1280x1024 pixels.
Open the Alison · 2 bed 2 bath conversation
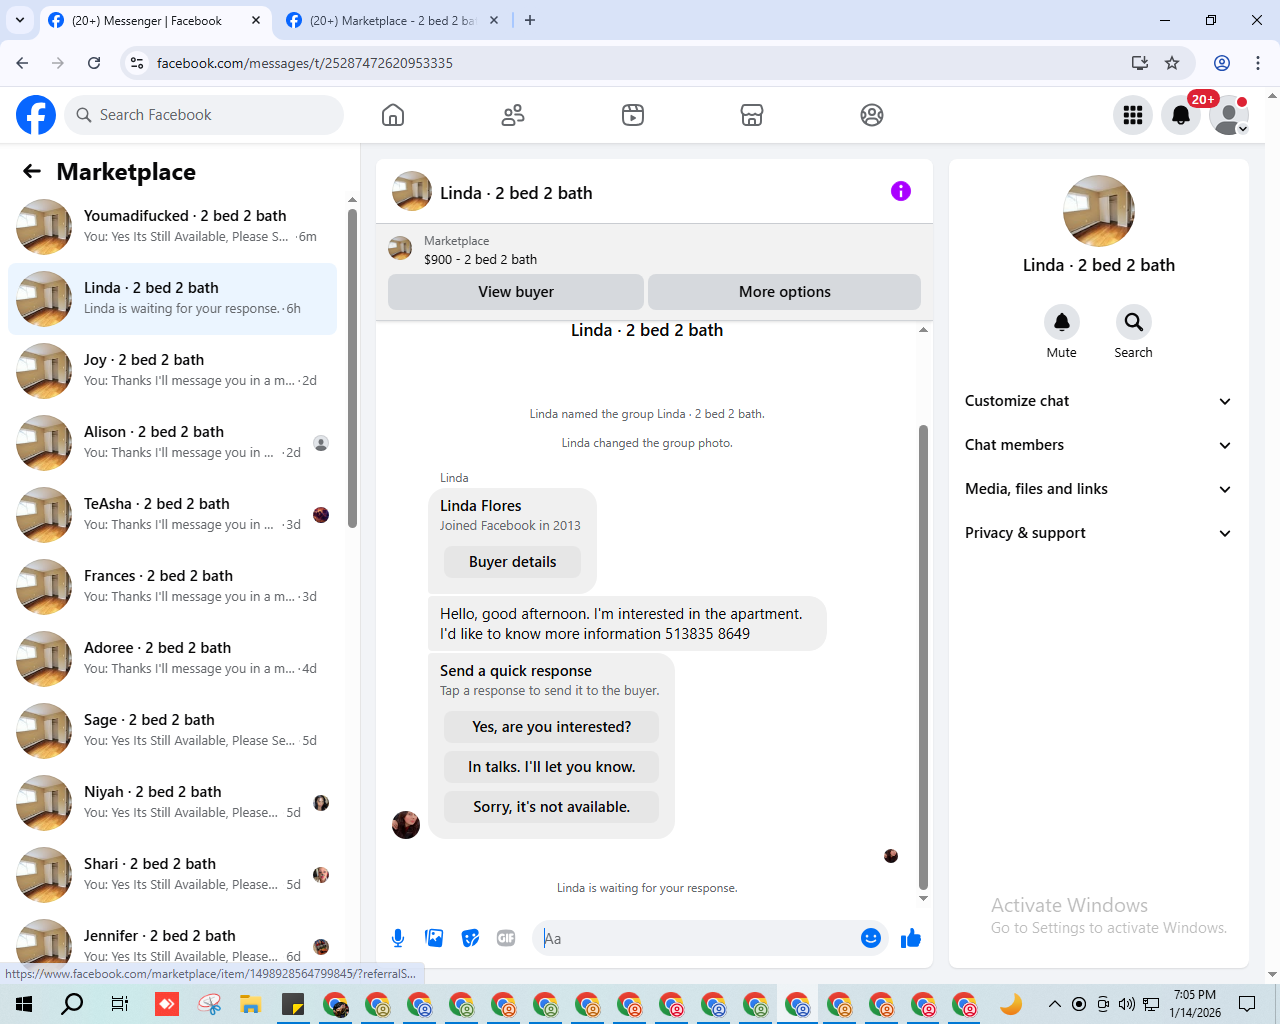tap(172, 443)
